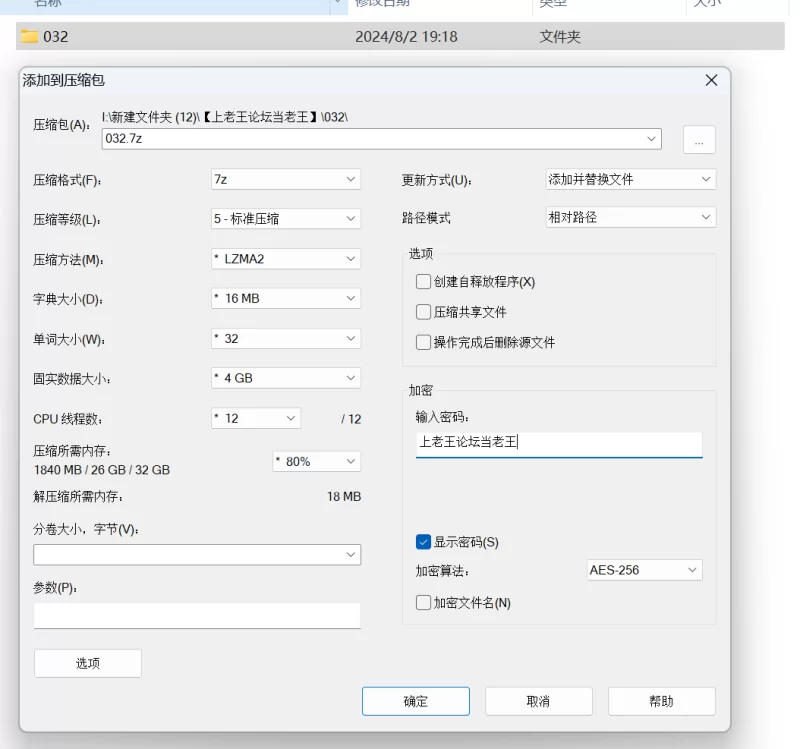The width and height of the screenshot is (800, 749).
Task: Expand the 加密算法 AES-256 dropdown
Action: [x=644, y=570]
